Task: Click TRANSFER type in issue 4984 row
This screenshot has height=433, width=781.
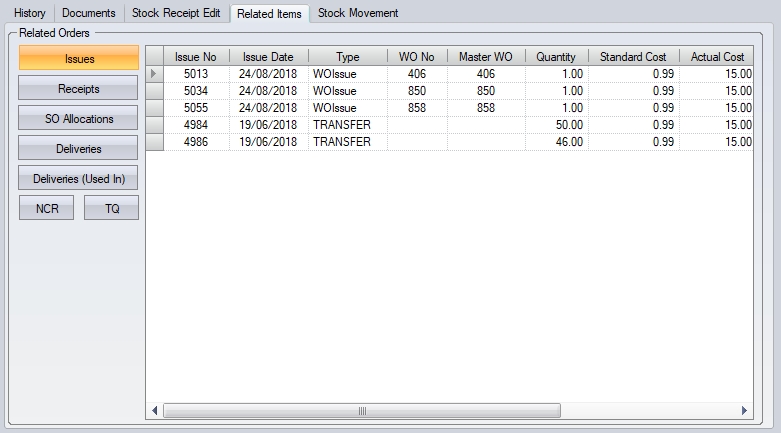Action: pyautogui.click(x=348, y=125)
